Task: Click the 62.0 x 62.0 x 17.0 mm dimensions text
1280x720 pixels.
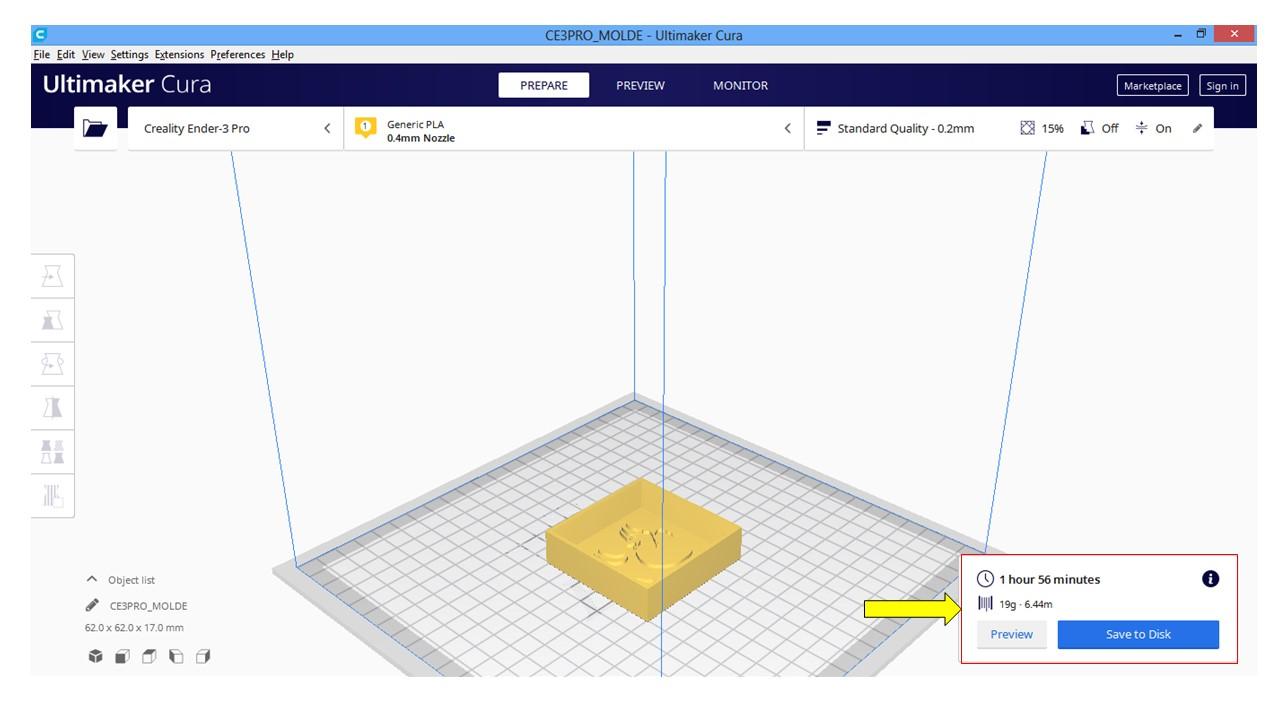Action: pos(134,628)
